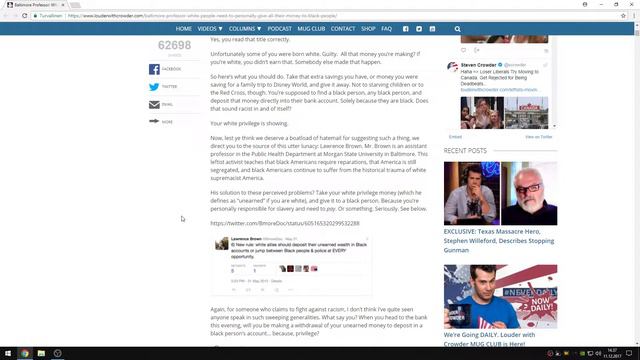Open MUG CLUB navigation item
The width and height of the screenshot is (640, 360).
click(311, 29)
